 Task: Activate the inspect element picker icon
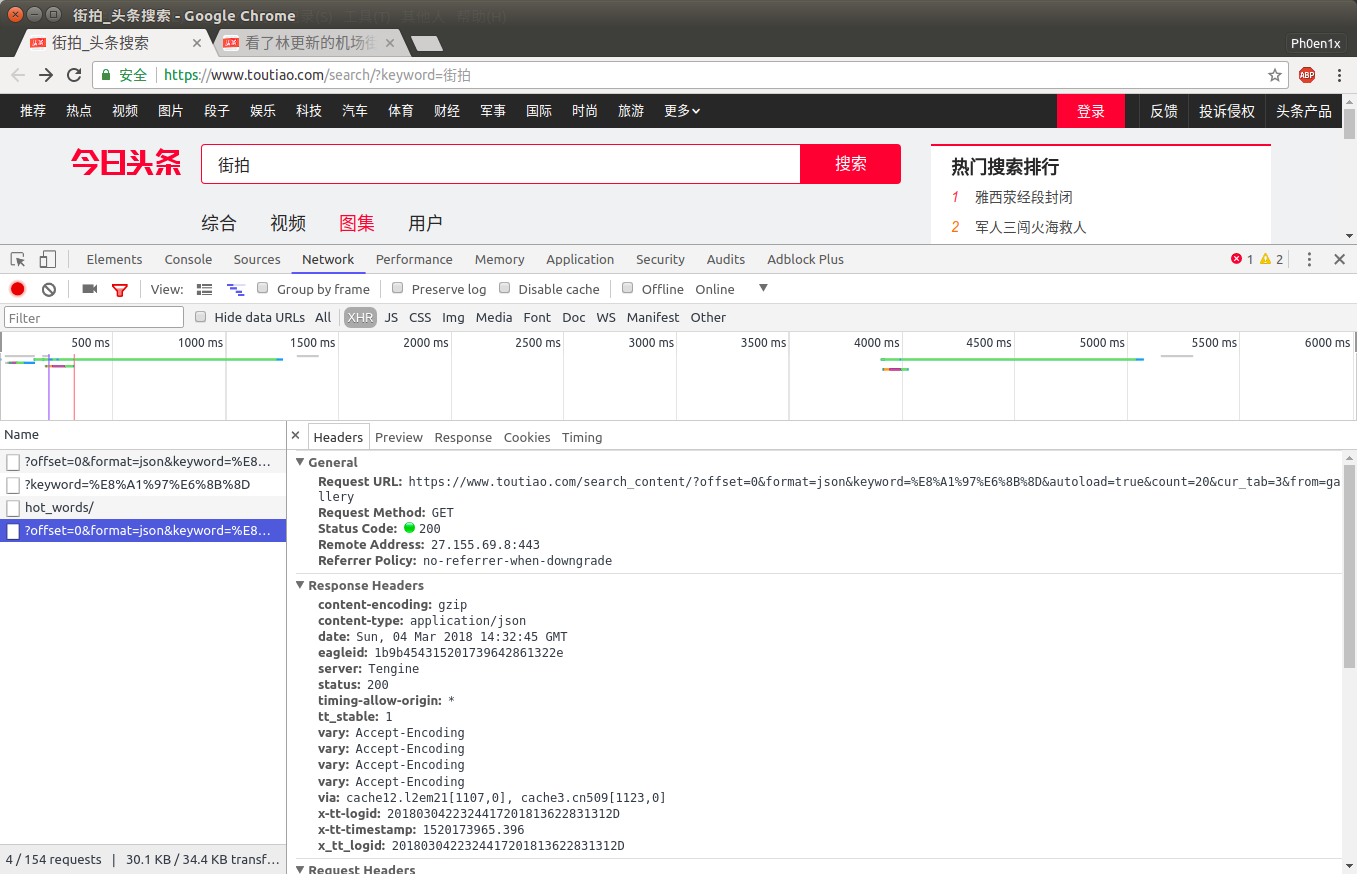tap(18, 259)
